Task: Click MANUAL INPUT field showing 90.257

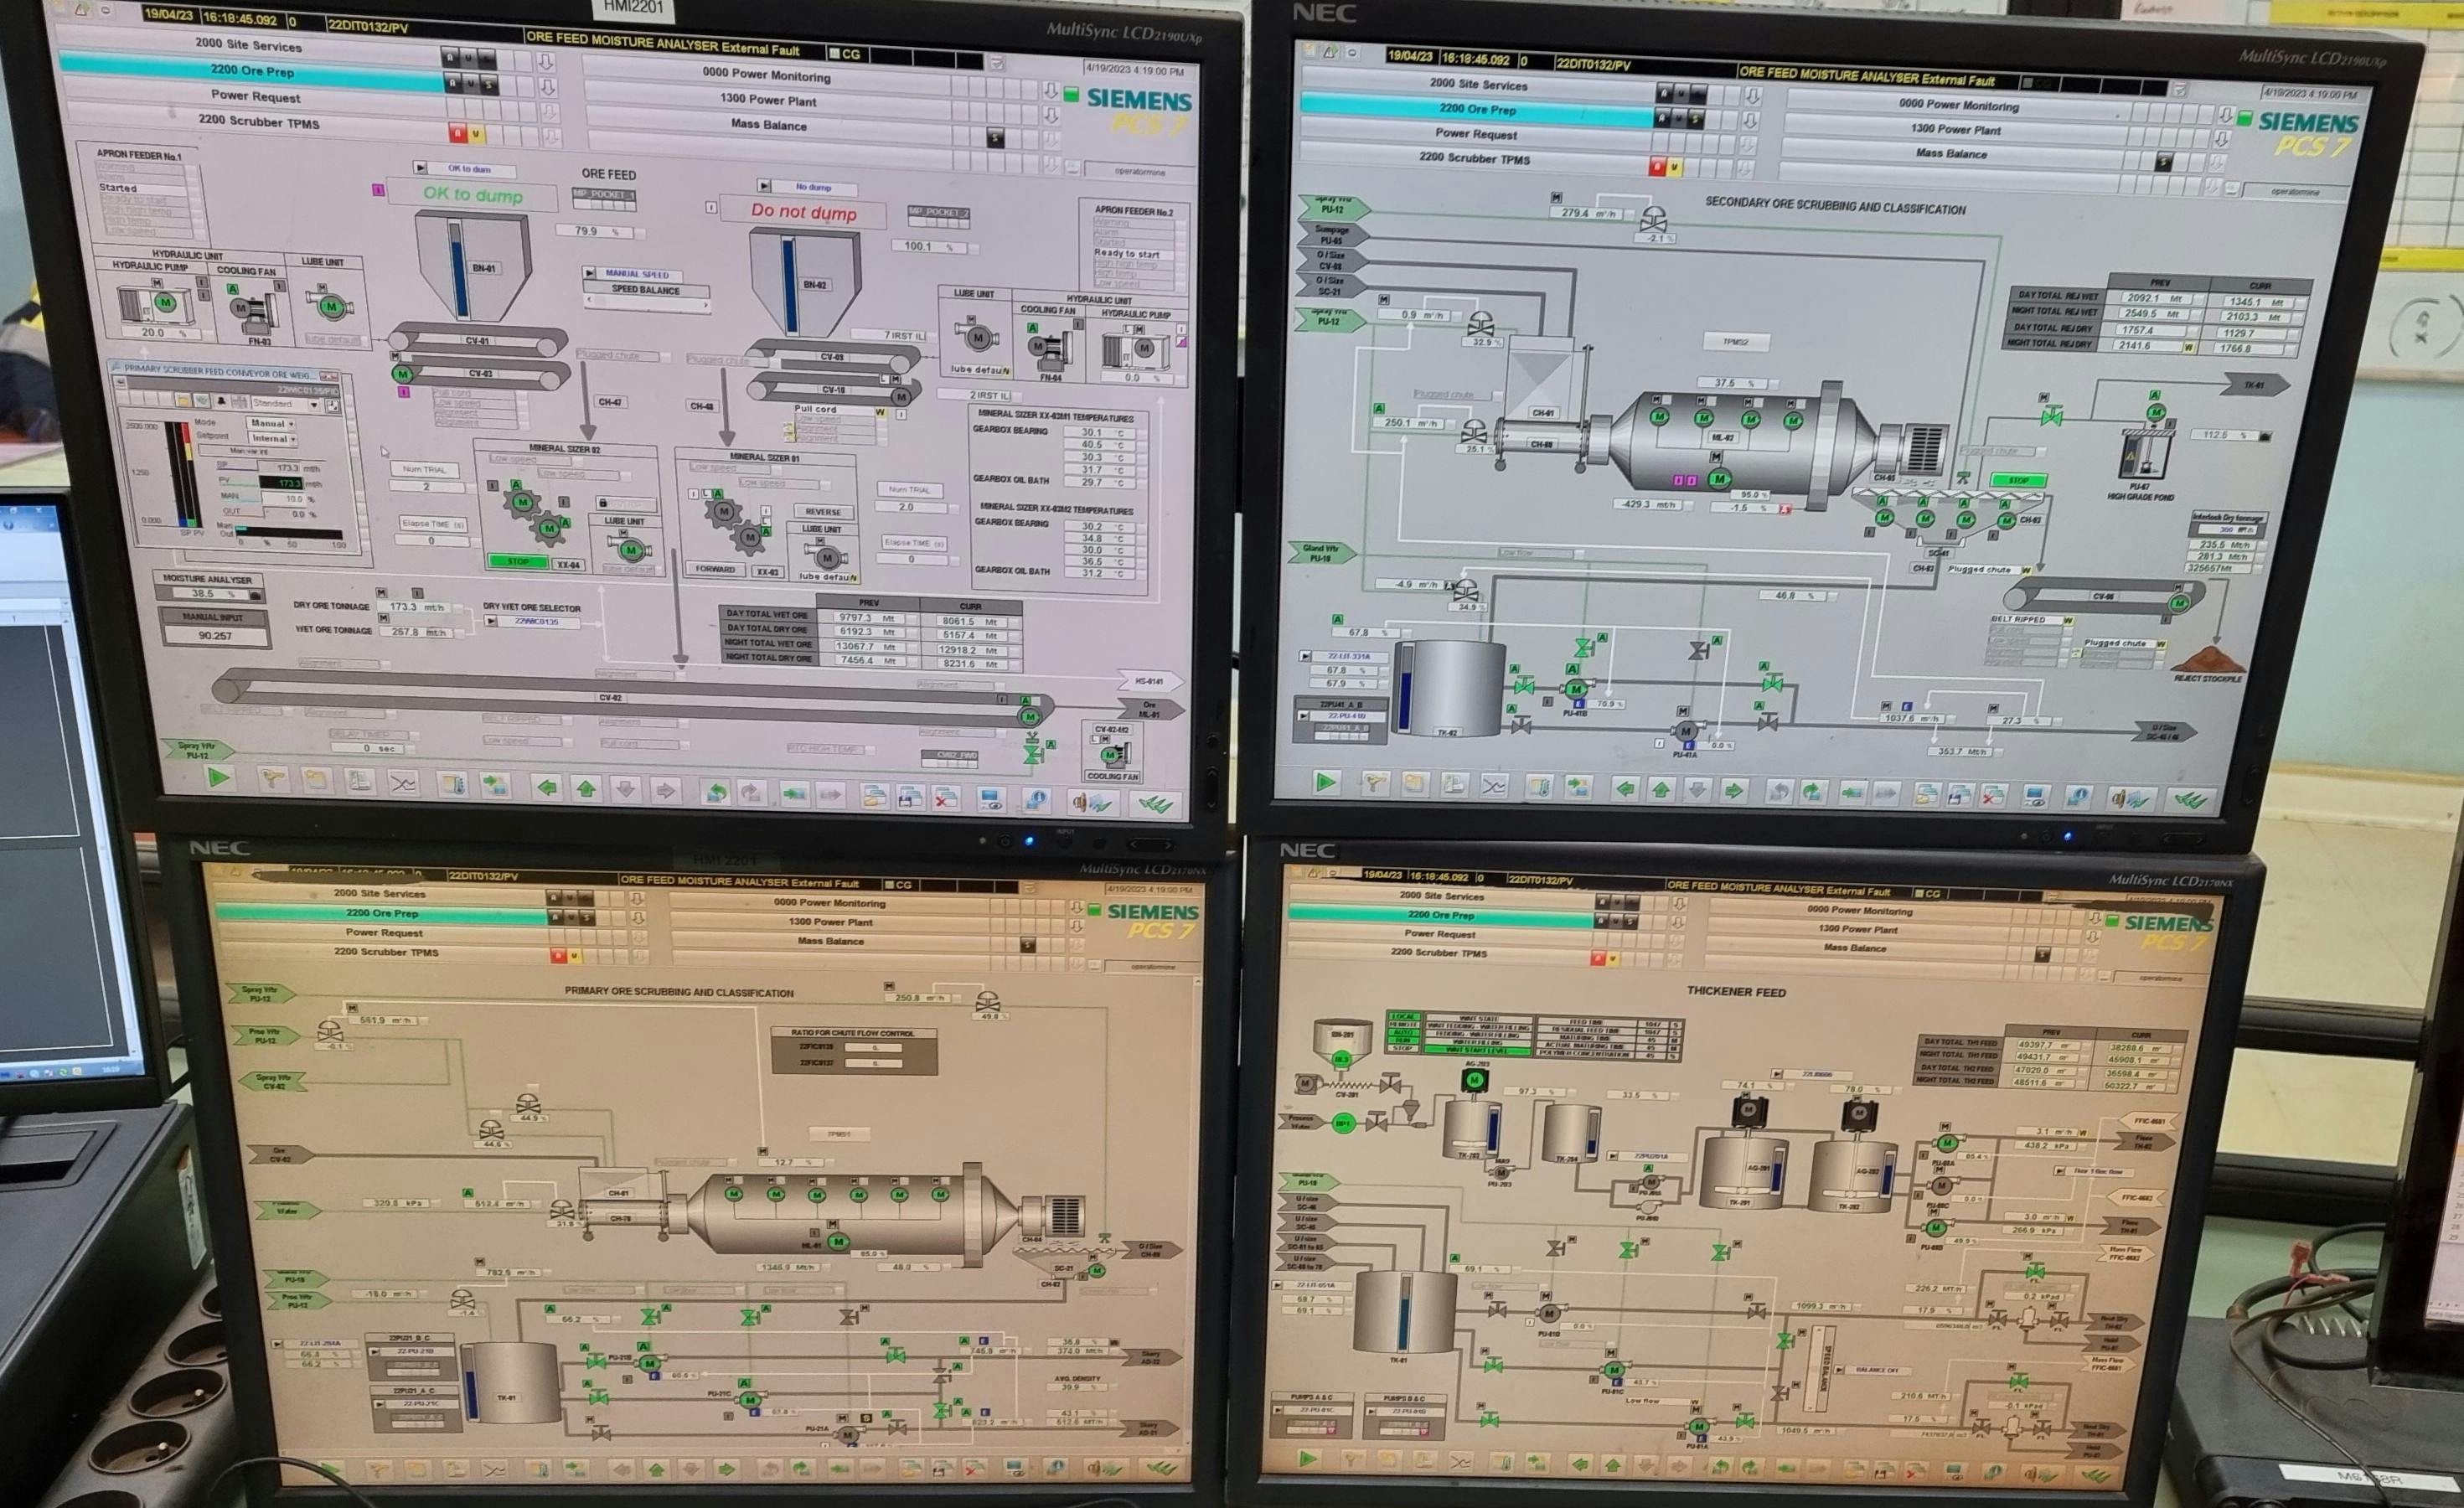Action: pos(215,636)
